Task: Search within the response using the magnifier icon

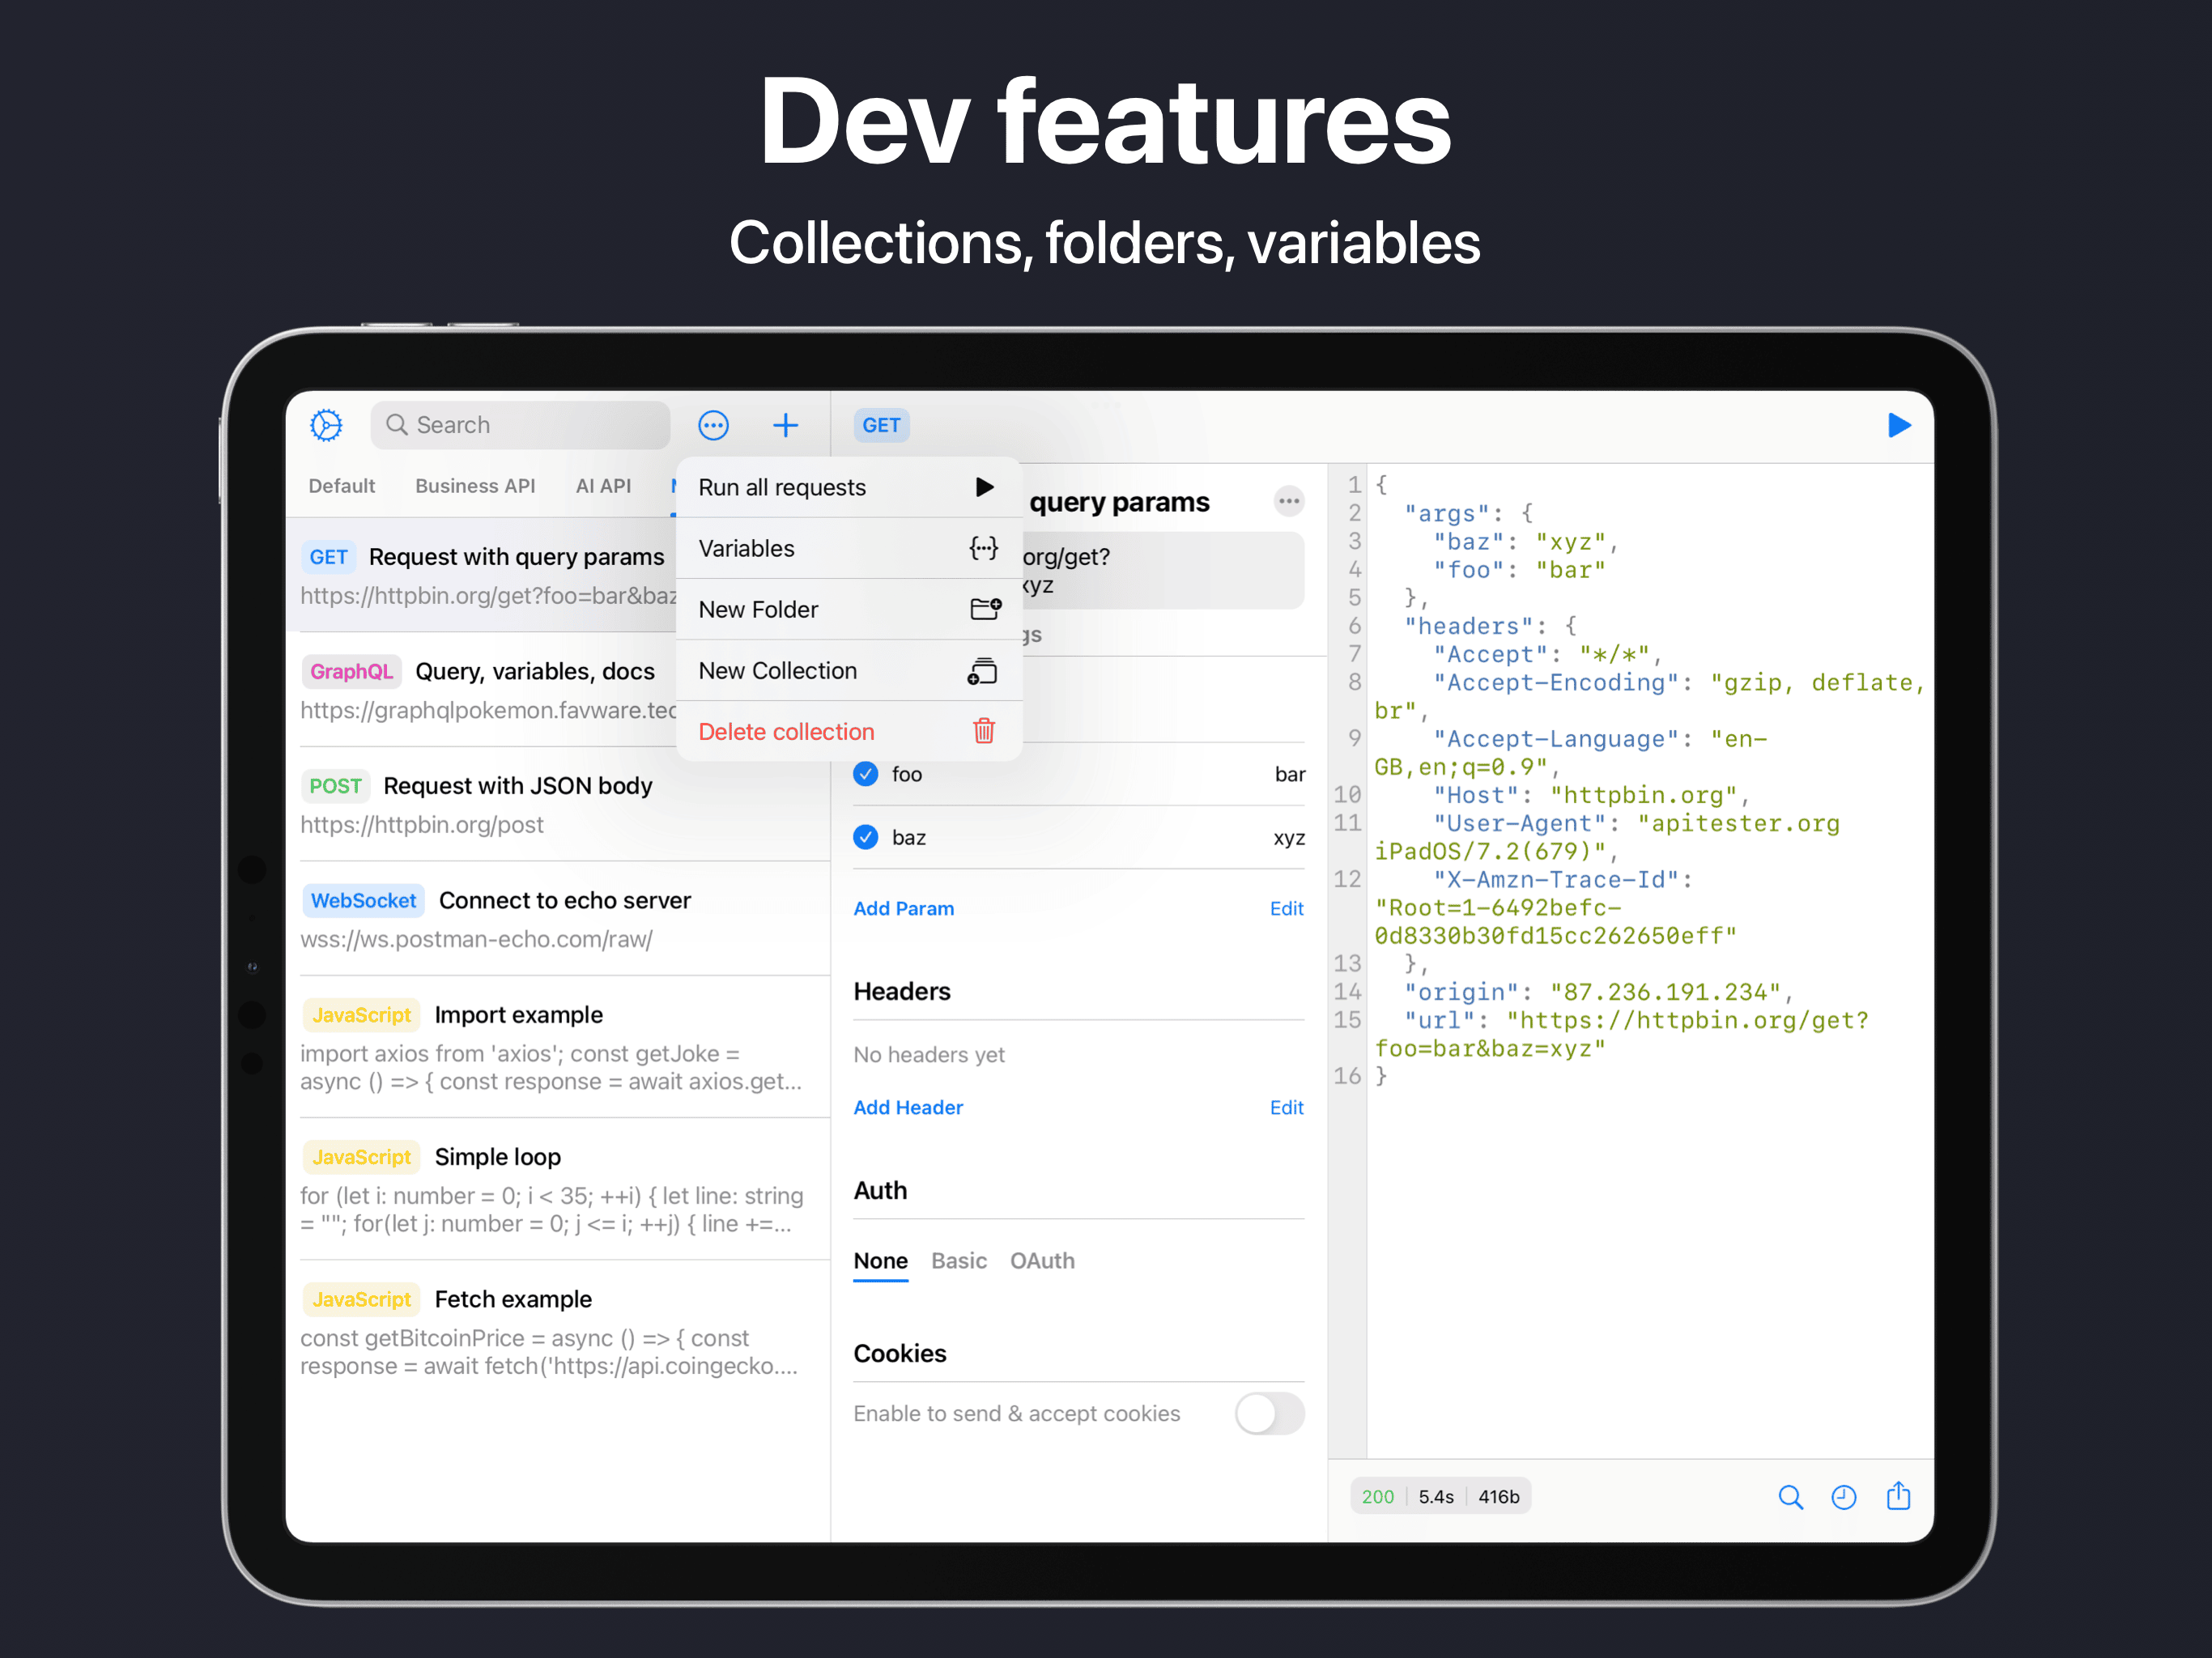Action: (1791, 1496)
